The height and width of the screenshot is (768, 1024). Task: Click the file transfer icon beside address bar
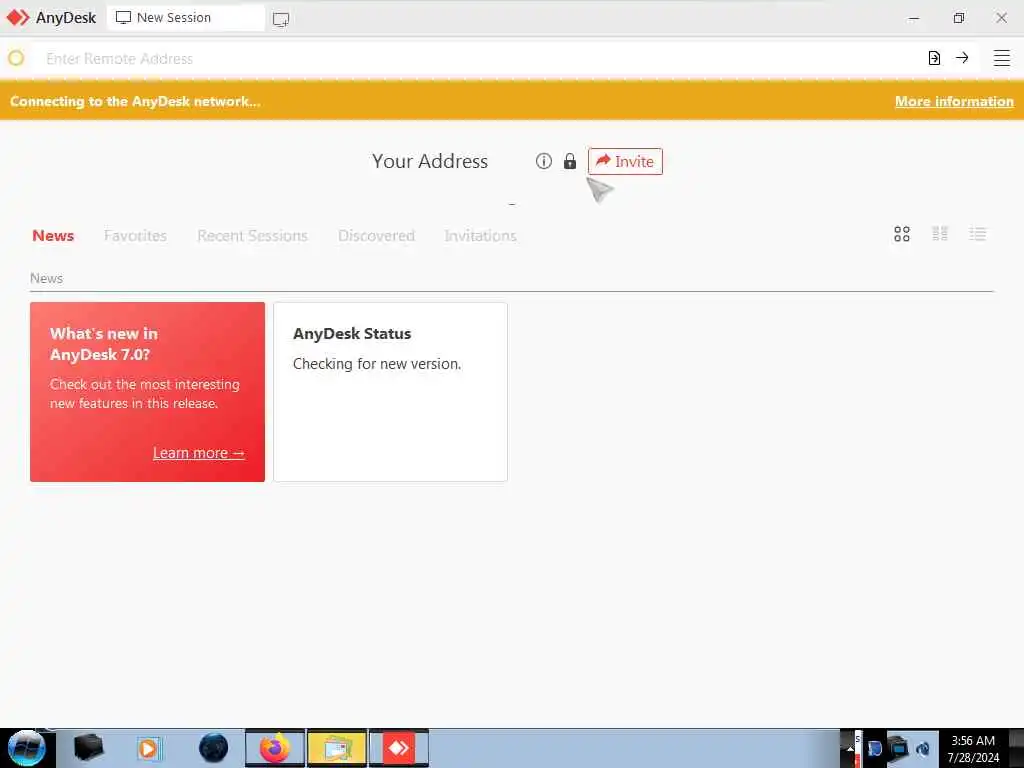934,58
